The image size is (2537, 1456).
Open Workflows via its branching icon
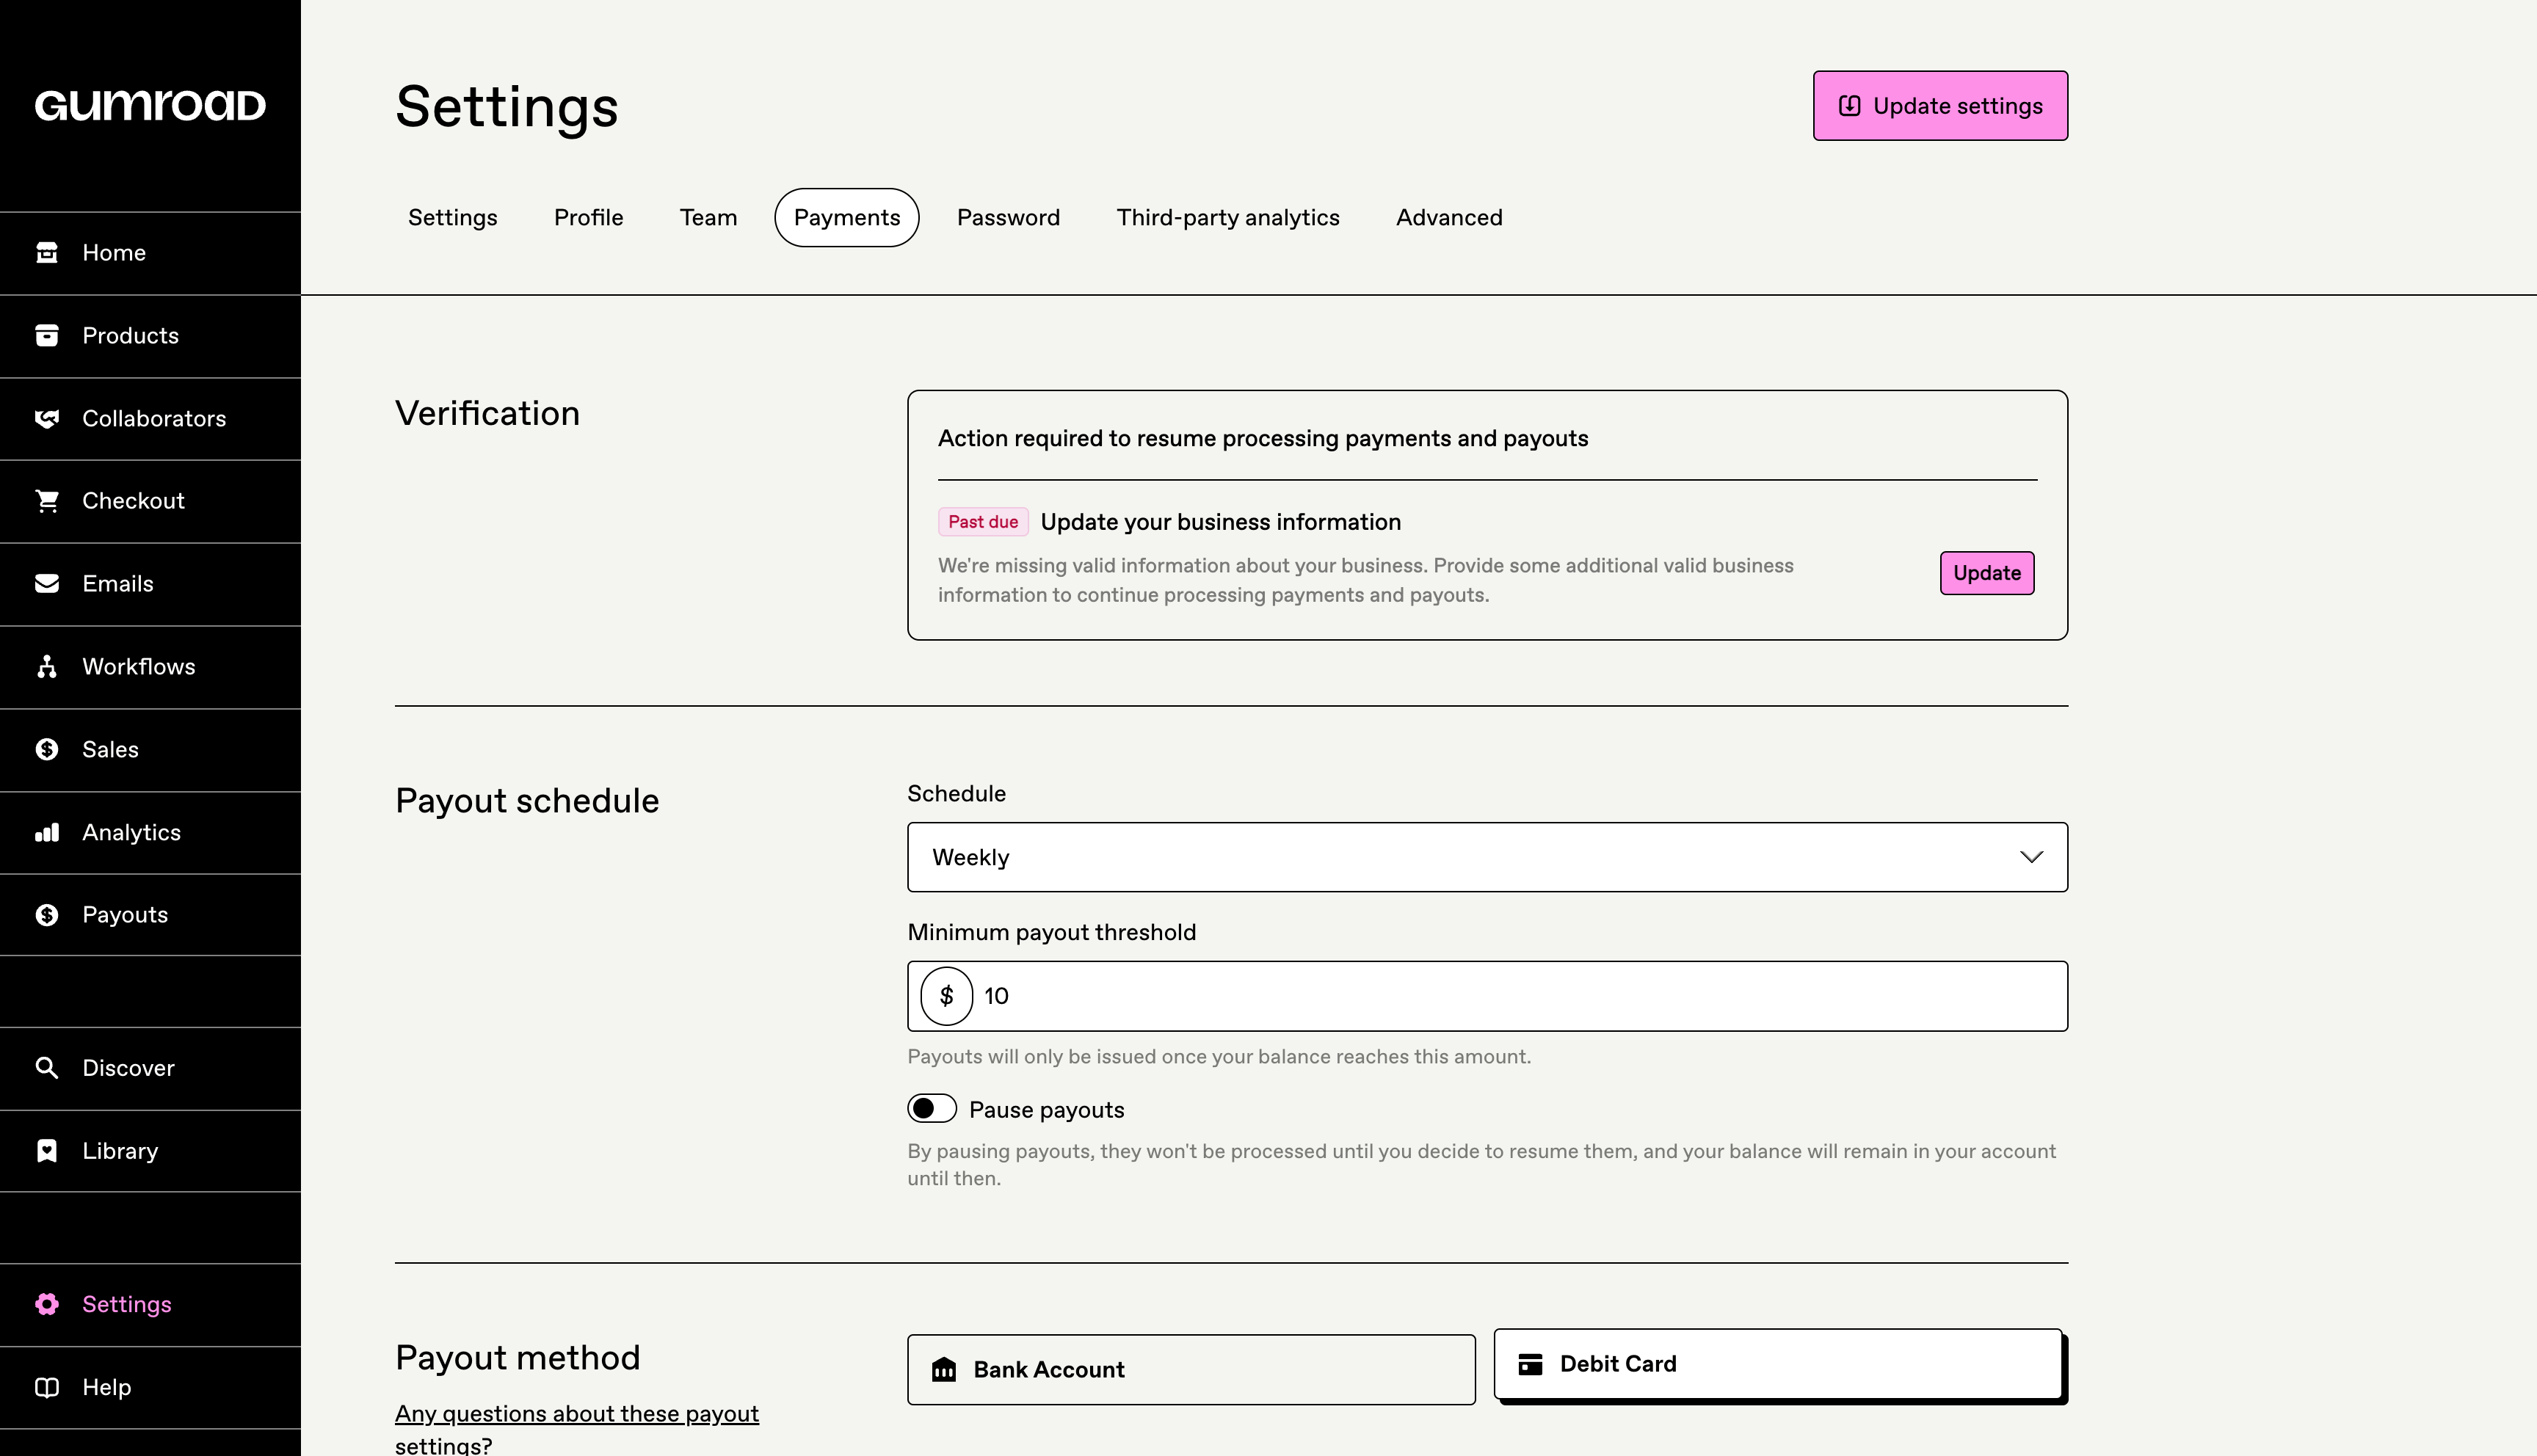(47, 667)
